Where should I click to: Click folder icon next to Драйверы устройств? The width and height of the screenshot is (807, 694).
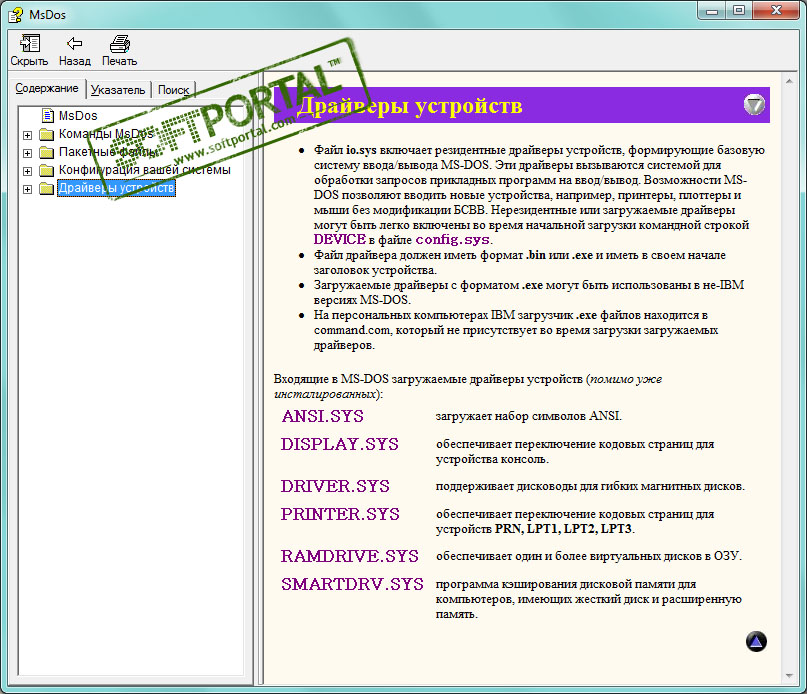(47, 188)
